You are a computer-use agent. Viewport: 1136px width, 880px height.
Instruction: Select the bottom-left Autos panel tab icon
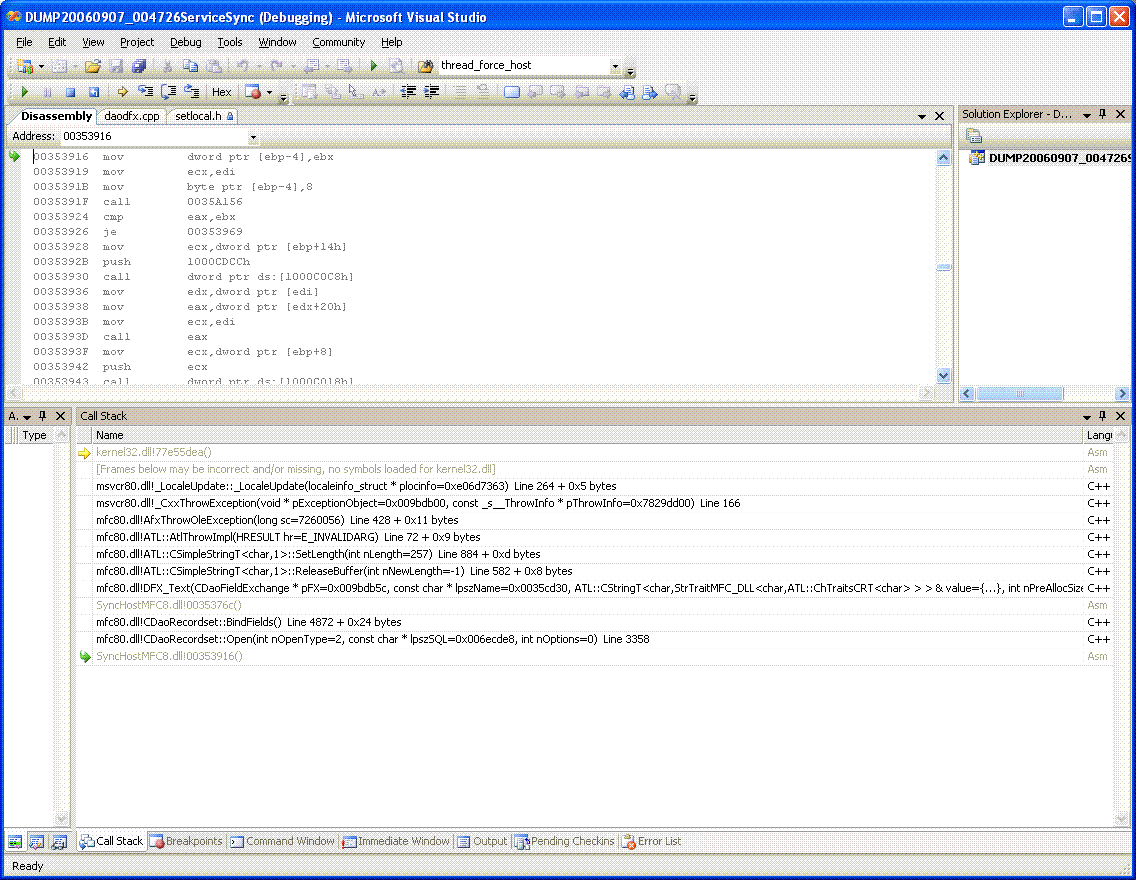[14, 842]
